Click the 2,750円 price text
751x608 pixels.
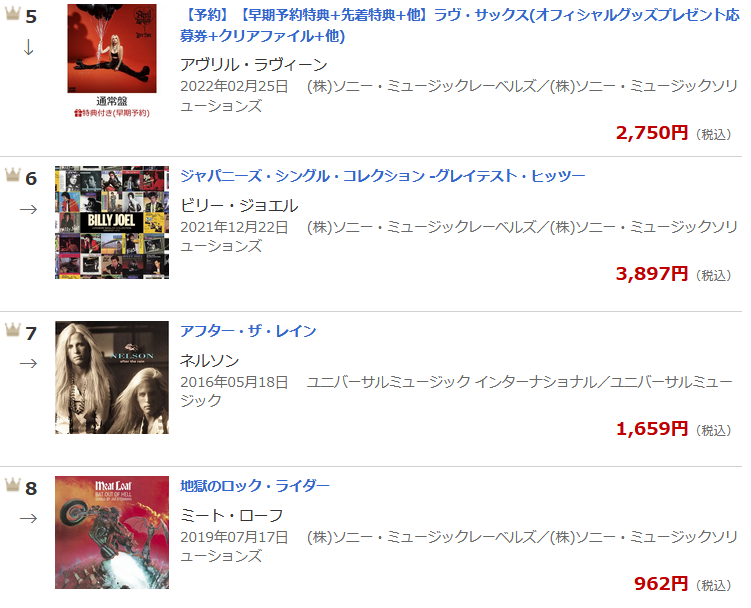point(652,133)
